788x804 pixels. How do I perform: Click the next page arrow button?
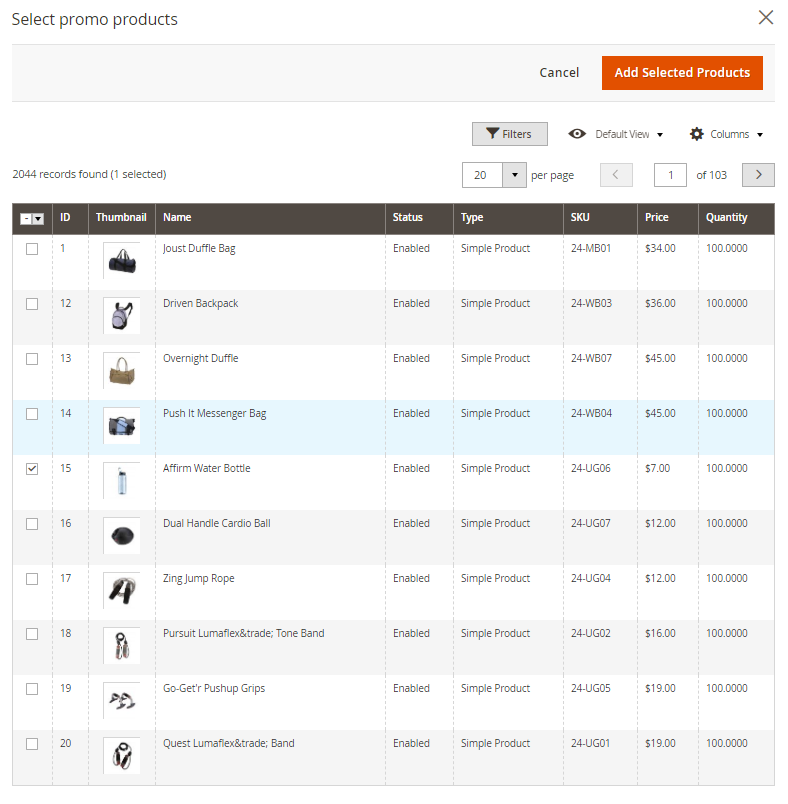758,175
